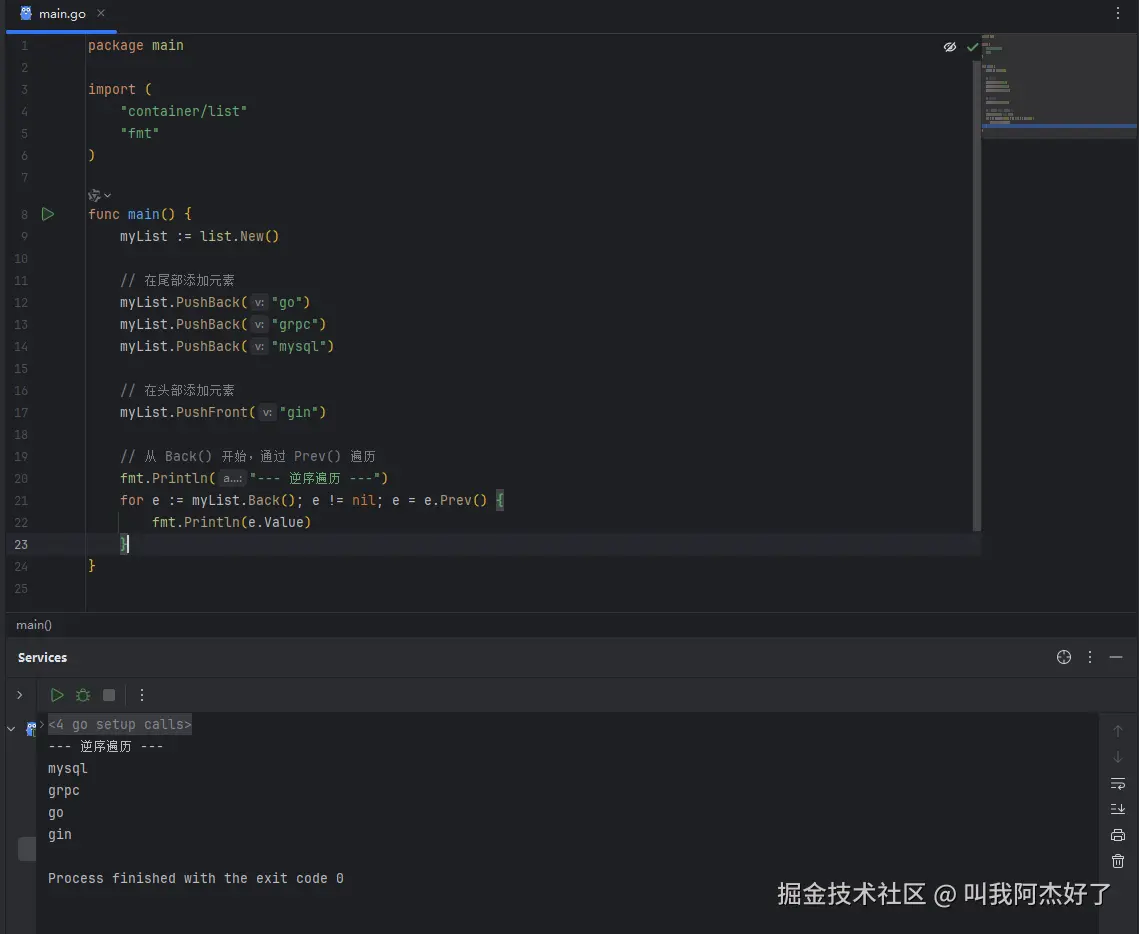Minimize the Services panel
Image resolution: width=1139 pixels, height=934 pixels.
(x=1116, y=657)
